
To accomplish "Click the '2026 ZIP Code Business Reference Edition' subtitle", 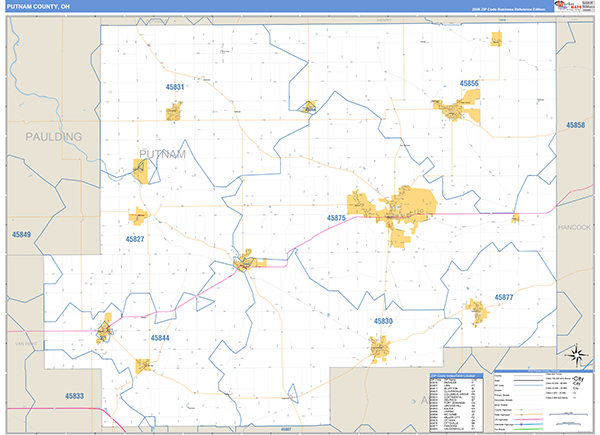I will (x=508, y=9).
